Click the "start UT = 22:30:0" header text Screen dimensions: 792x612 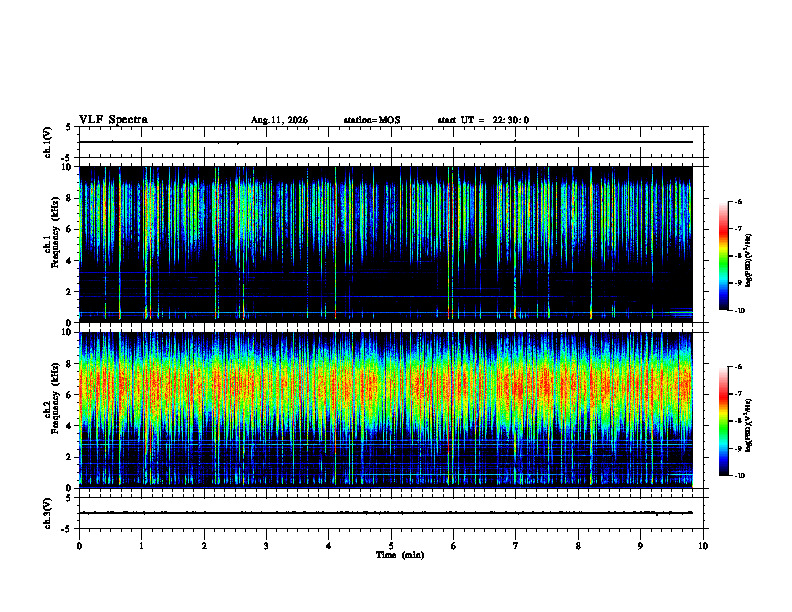click(483, 120)
